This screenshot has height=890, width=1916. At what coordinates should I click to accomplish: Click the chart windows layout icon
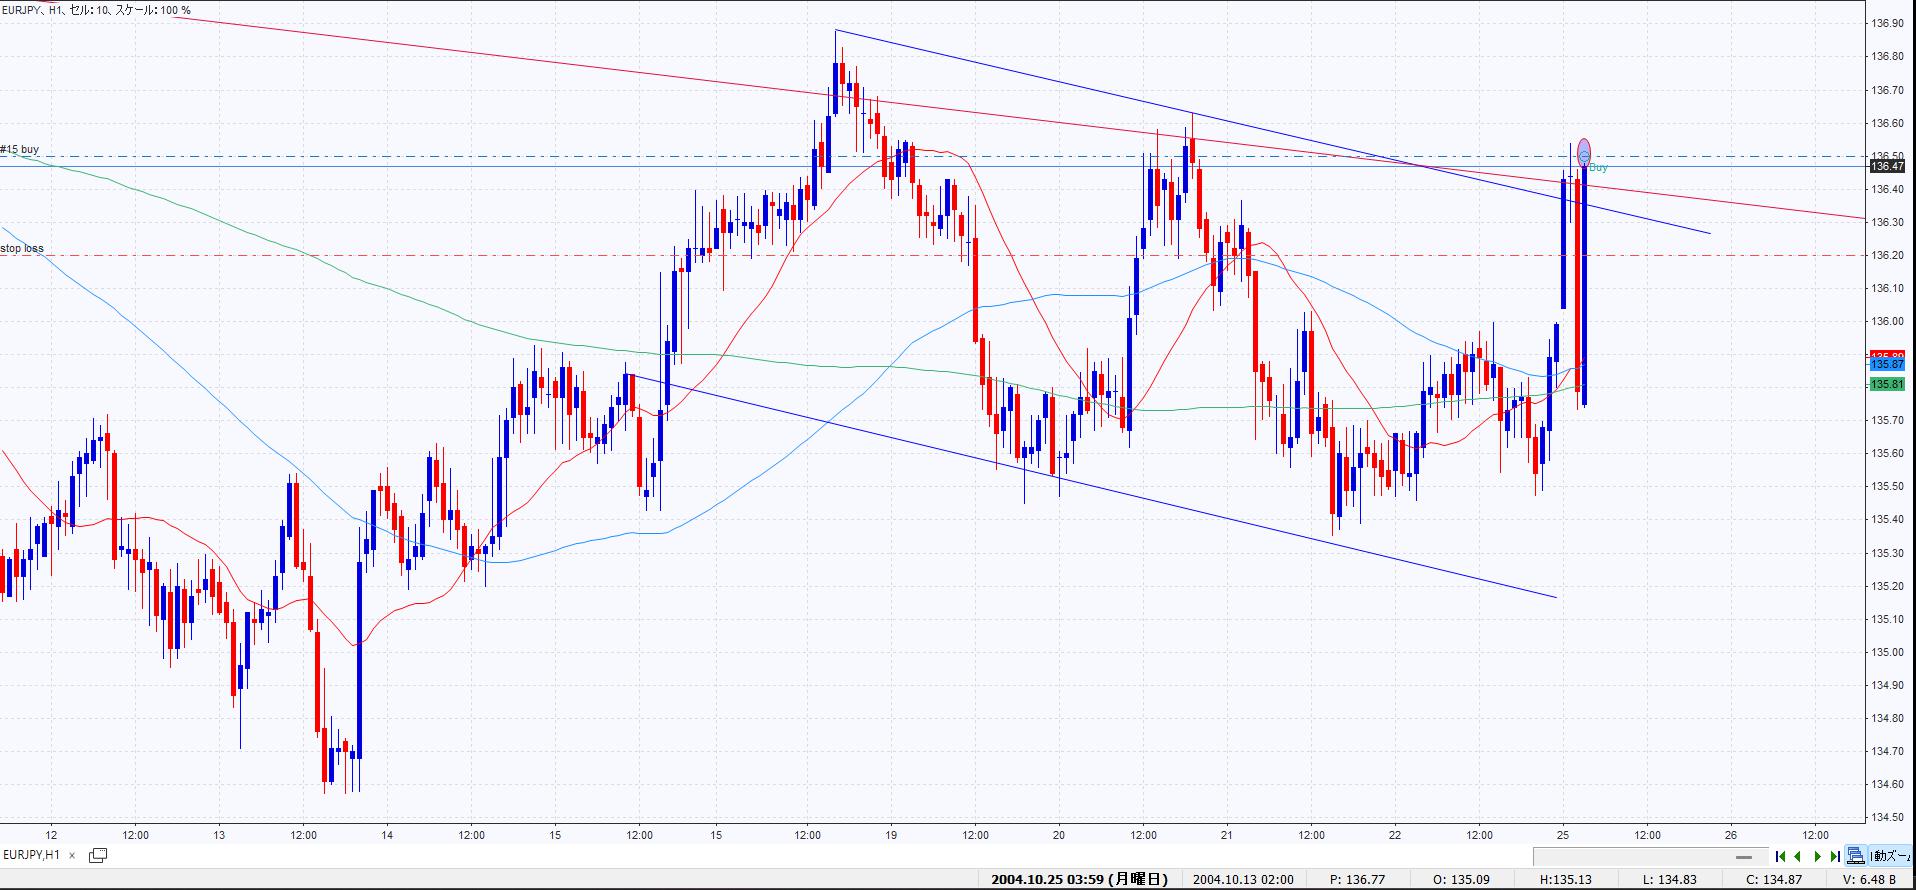click(1856, 856)
